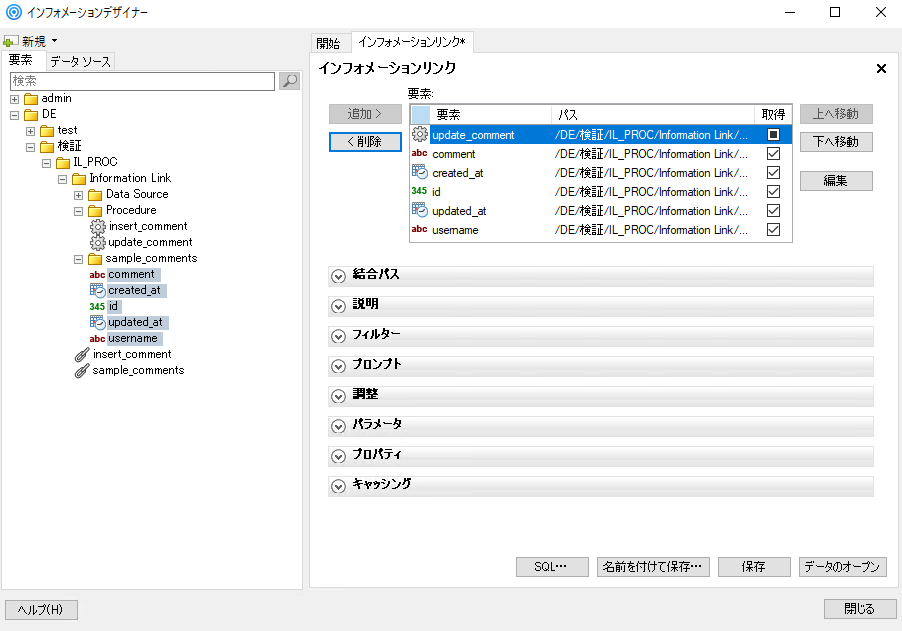Image resolution: width=902 pixels, height=631 pixels.
Task: Expand the キャッシング section
Action: [338, 486]
